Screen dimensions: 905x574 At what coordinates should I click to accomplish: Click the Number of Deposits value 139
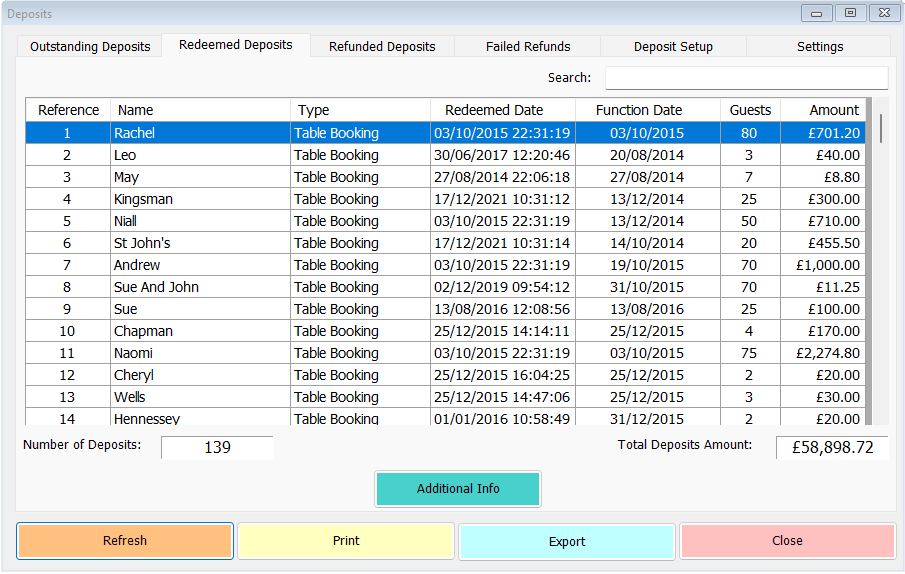[217, 447]
